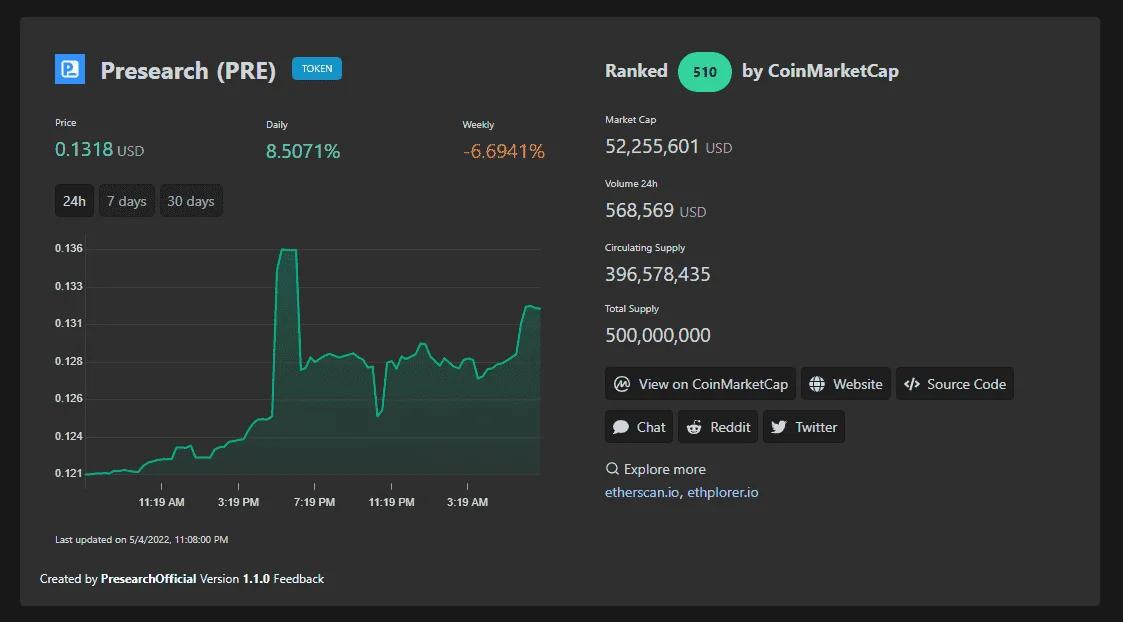Click the Twitter bird icon
Screen dimensions: 1123x622
(779, 427)
